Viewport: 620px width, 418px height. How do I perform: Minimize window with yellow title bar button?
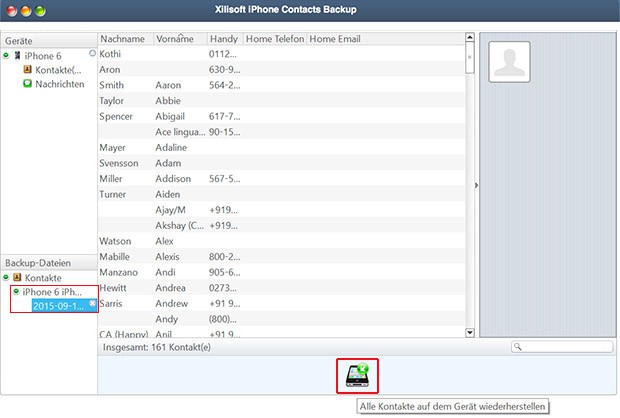tap(26, 11)
